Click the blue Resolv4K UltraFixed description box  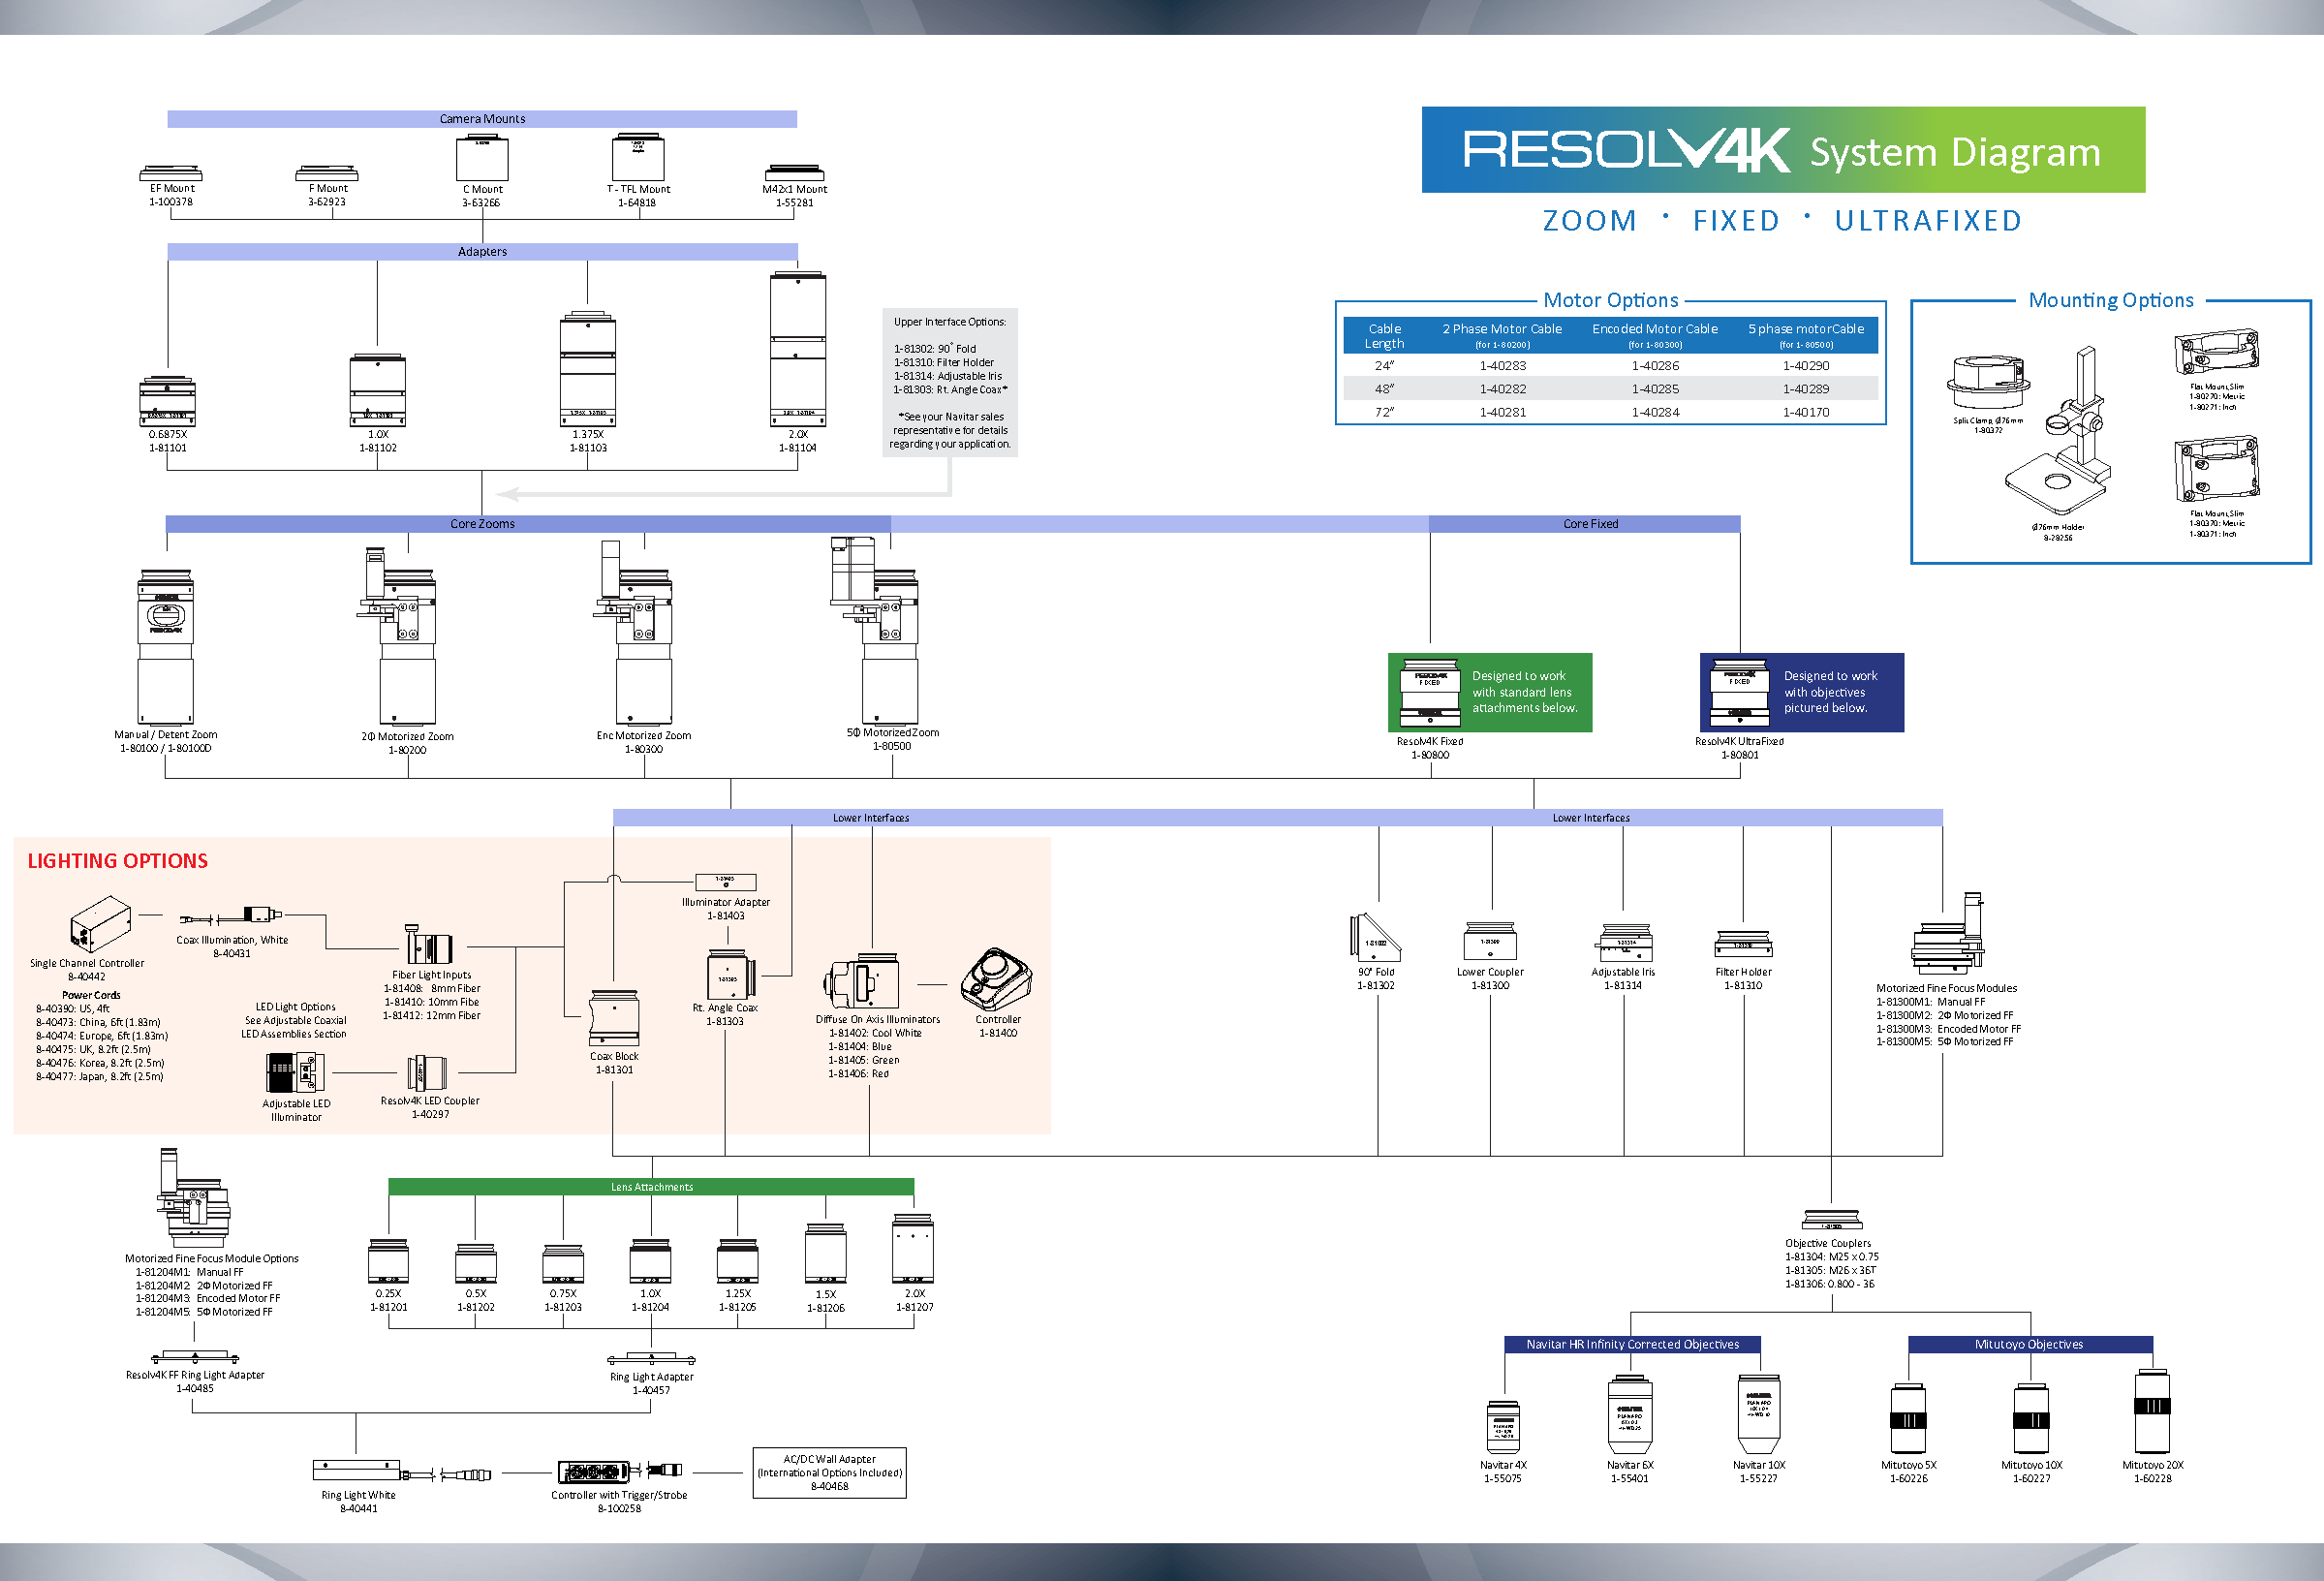1801,692
